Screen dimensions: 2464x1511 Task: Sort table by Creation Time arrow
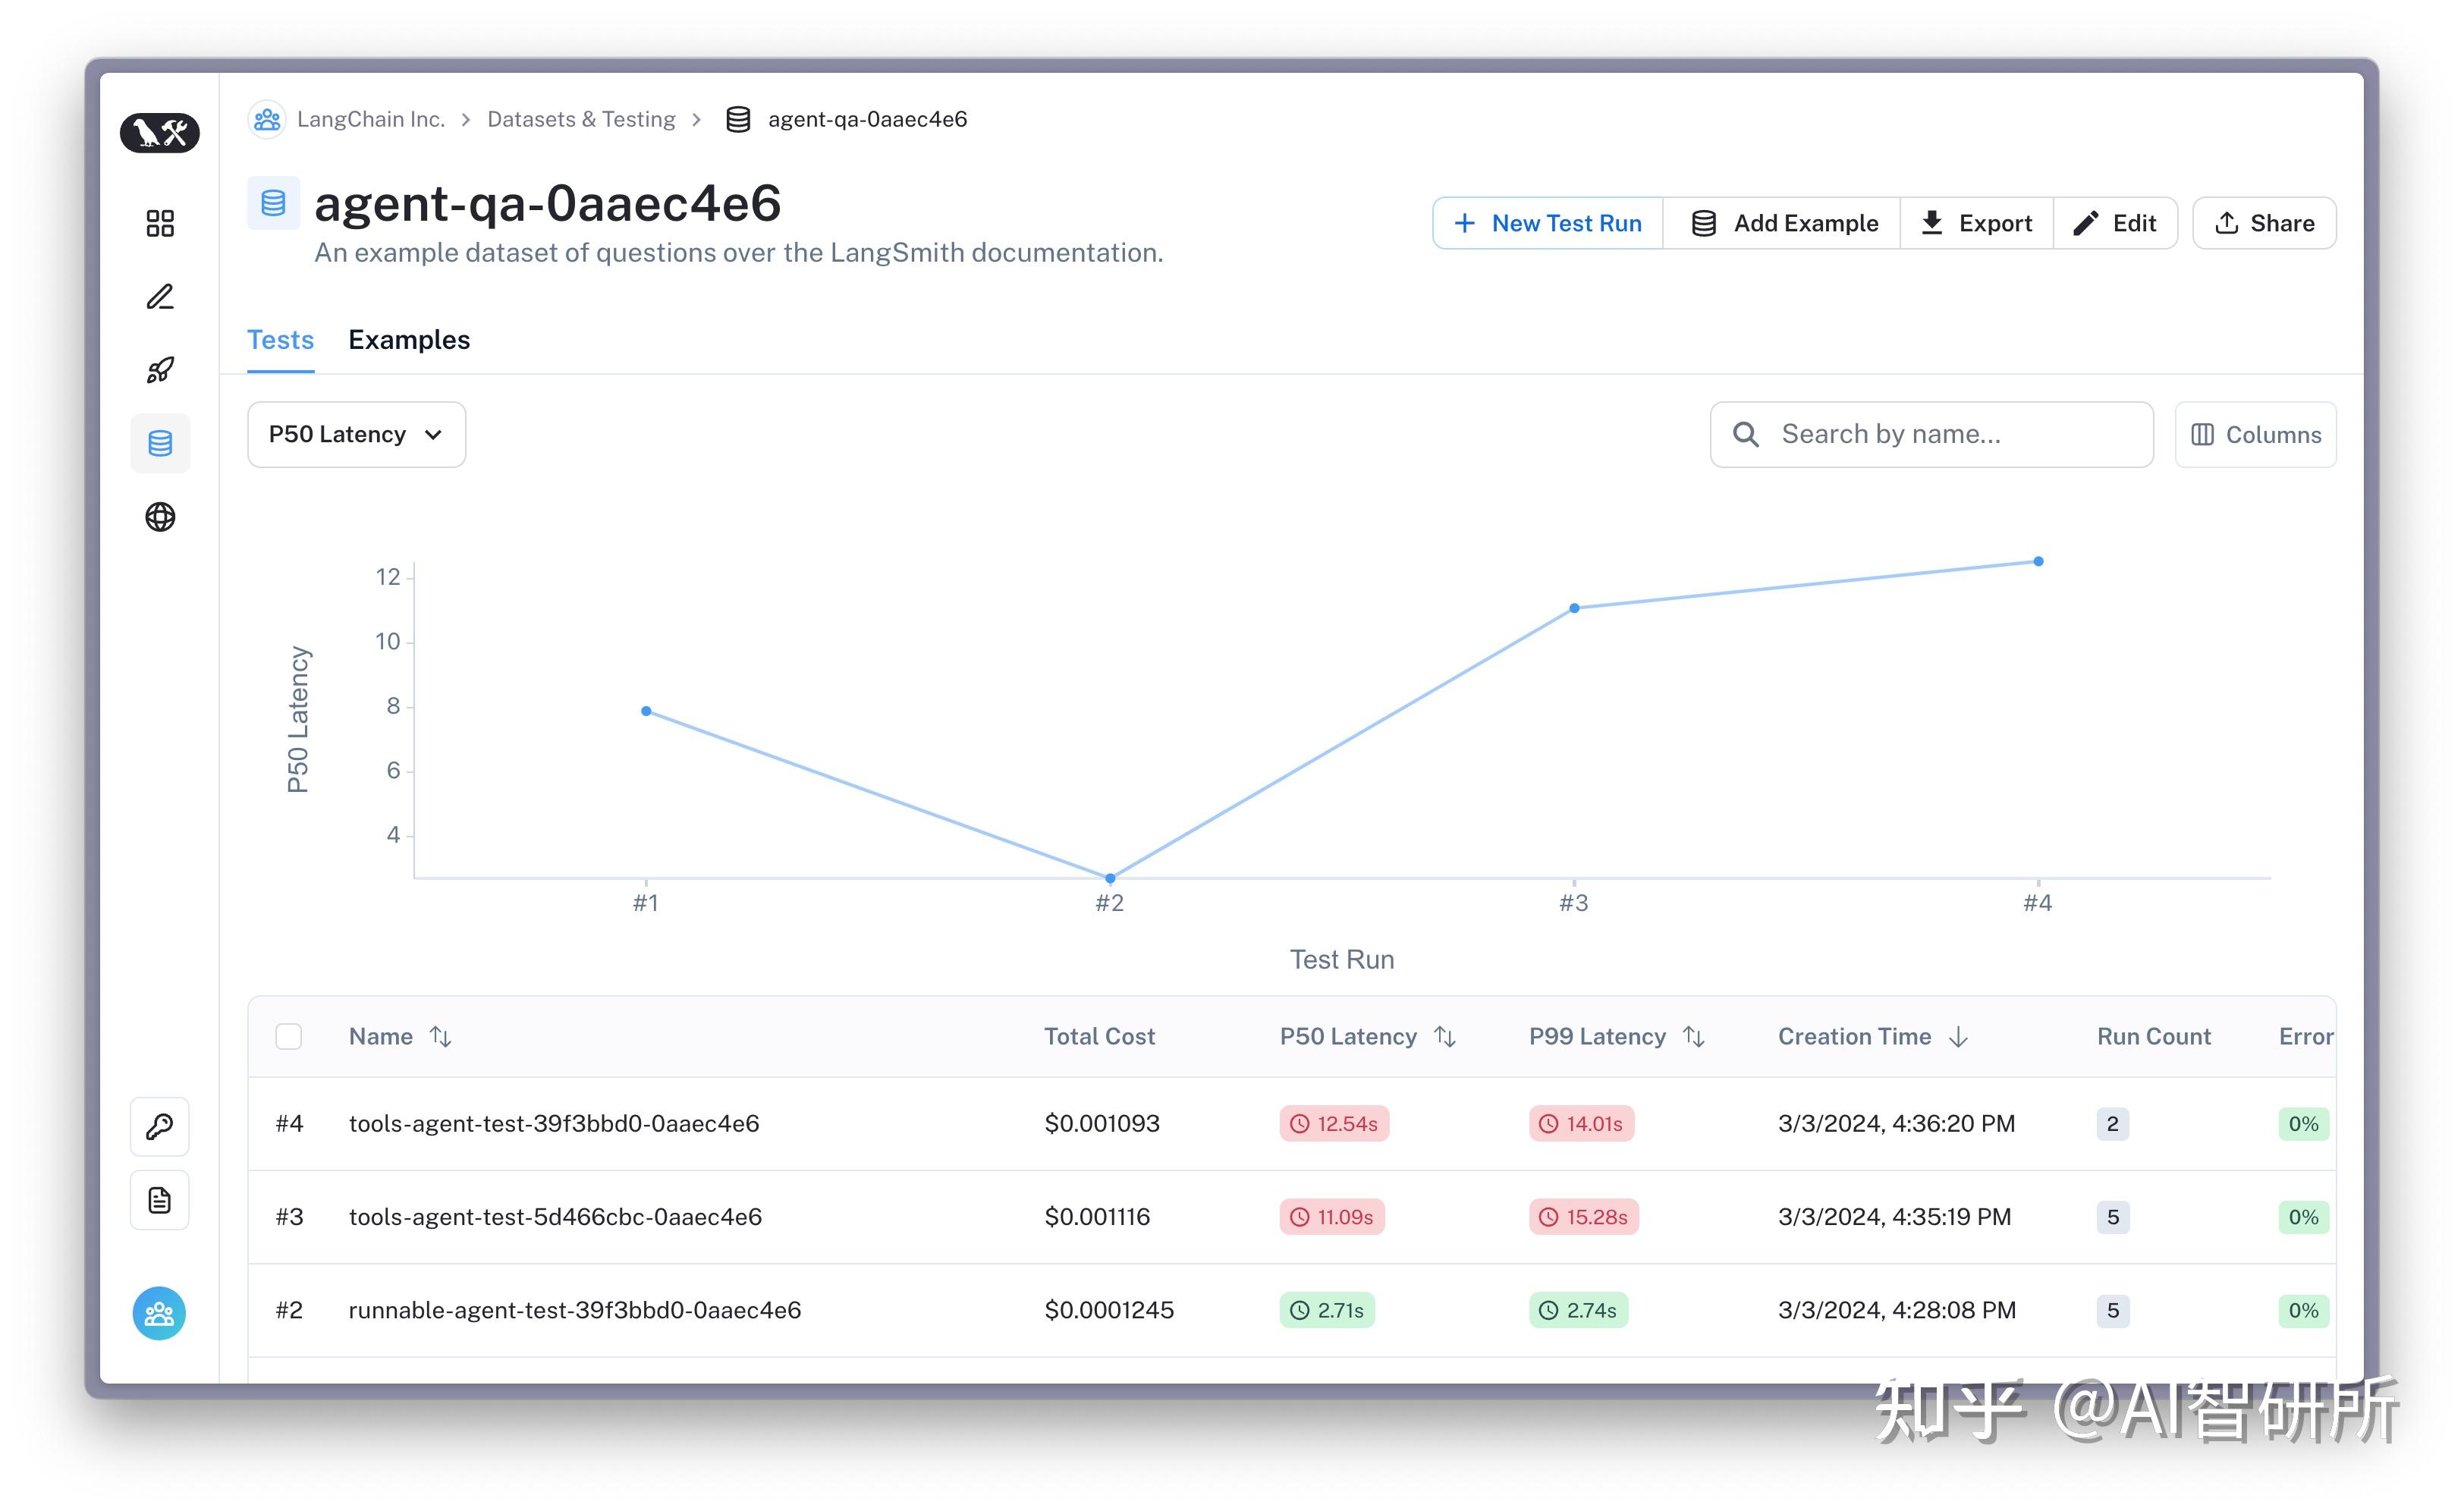click(x=1958, y=1037)
